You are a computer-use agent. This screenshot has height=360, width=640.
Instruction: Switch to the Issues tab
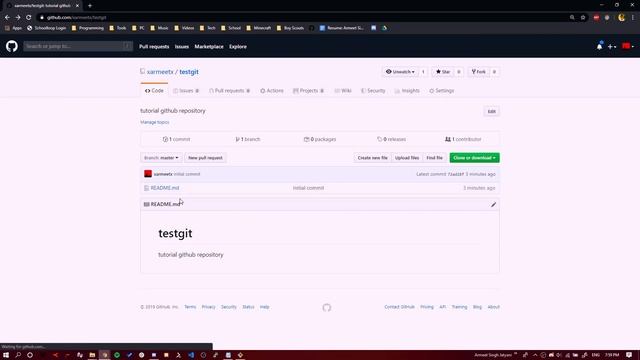pos(186,91)
